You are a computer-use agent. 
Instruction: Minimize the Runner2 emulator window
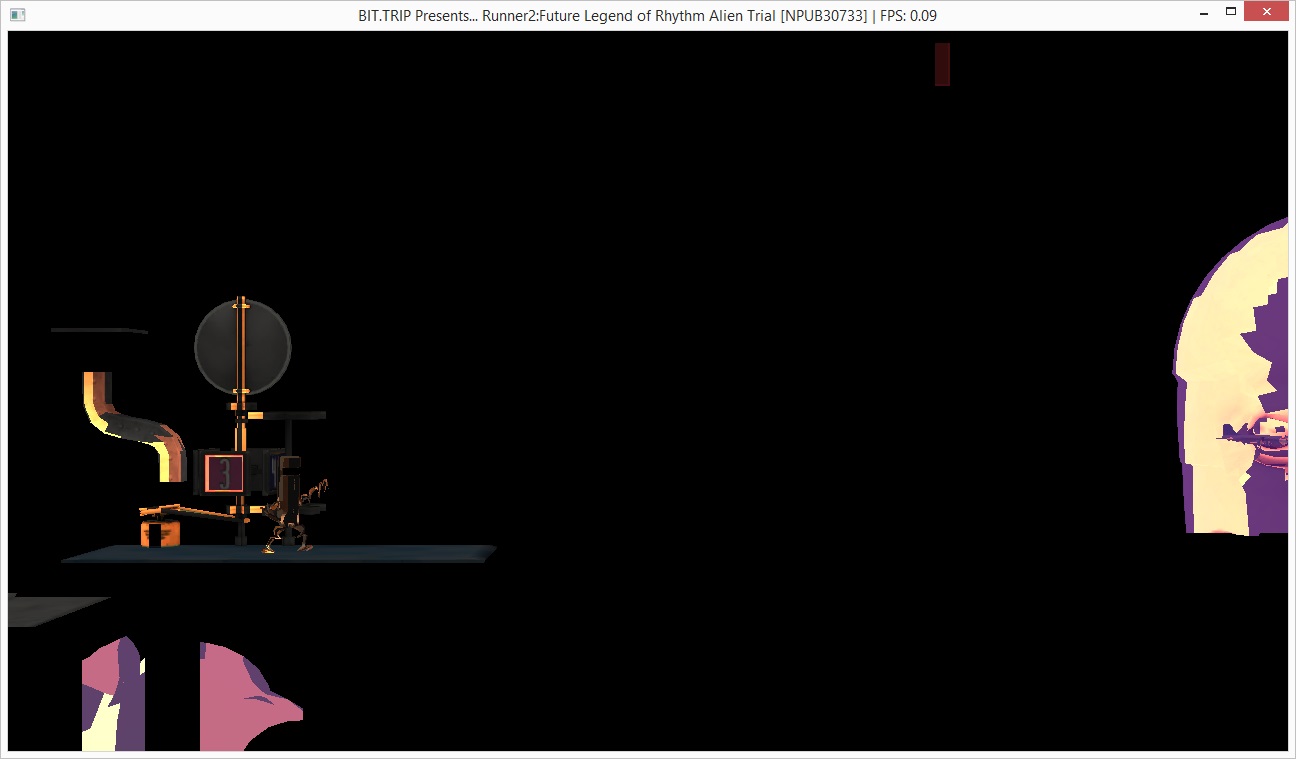tap(1204, 13)
